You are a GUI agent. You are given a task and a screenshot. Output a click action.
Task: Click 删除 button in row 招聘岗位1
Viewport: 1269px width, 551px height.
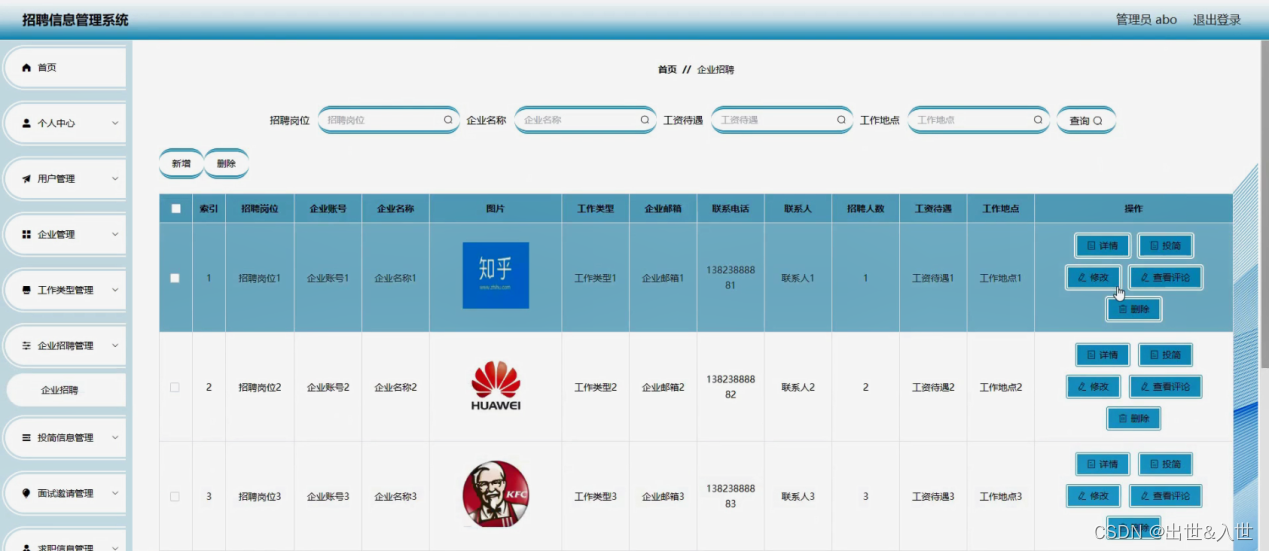click(1133, 309)
